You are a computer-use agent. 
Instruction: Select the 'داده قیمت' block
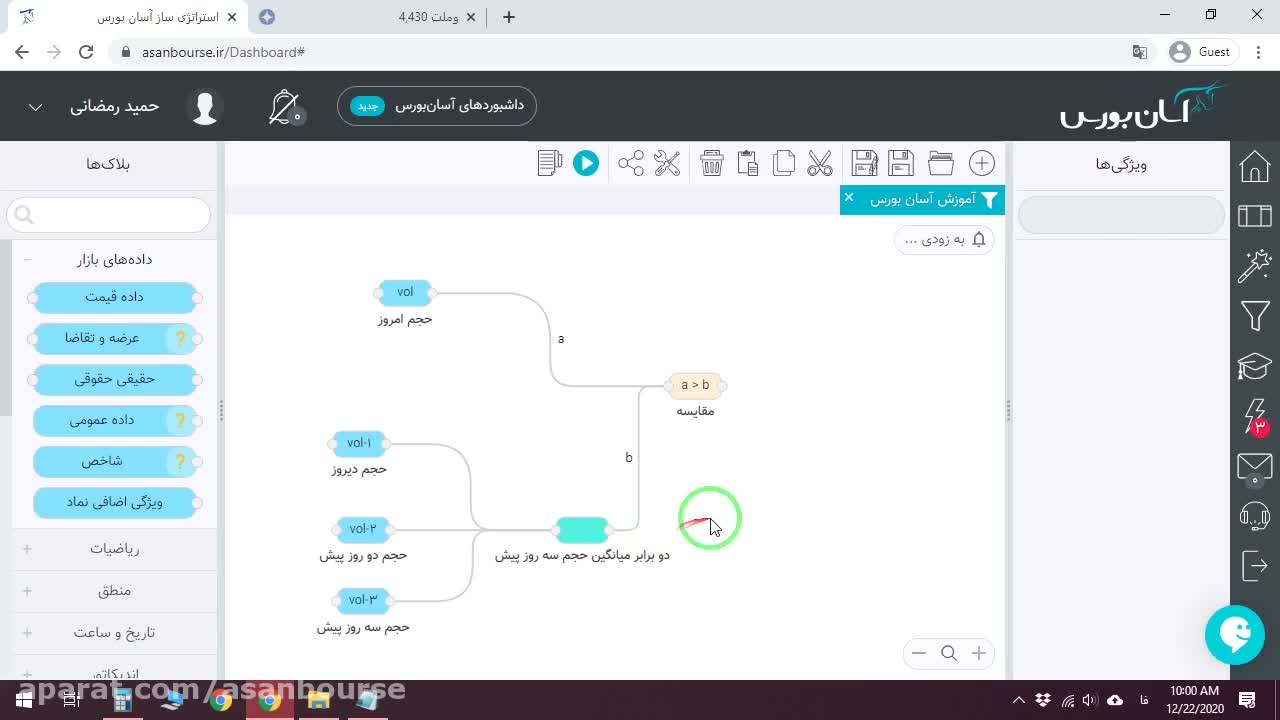coord(114,297)
